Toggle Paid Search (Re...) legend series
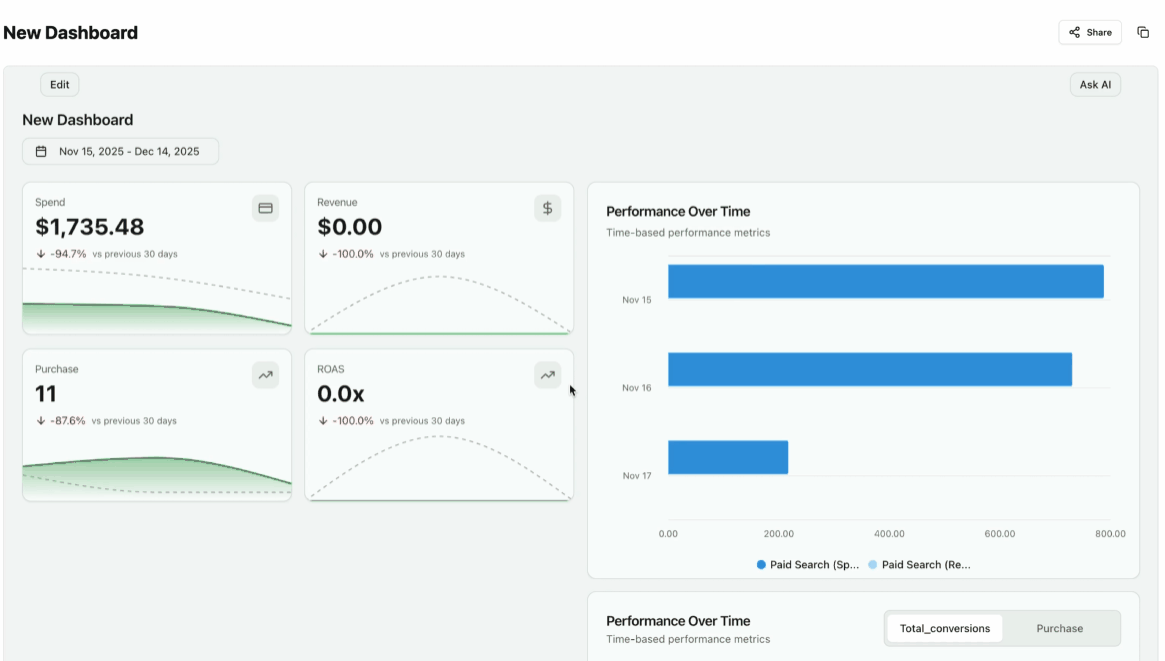 coord(920,565)
